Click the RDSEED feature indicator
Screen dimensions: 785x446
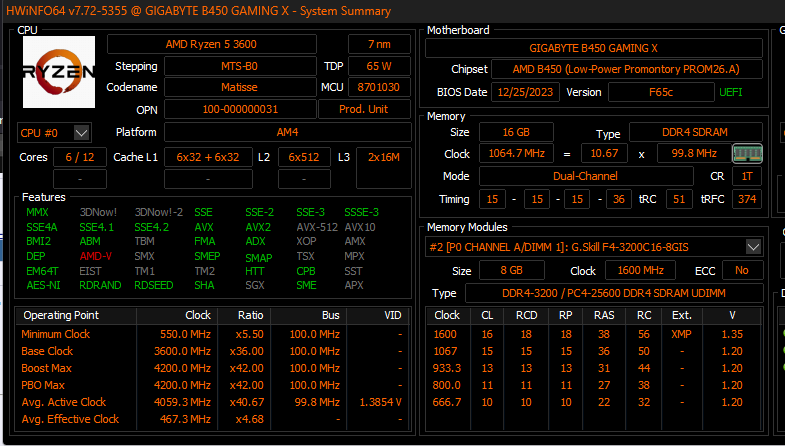pyautogui.click(x=152, y=285)
